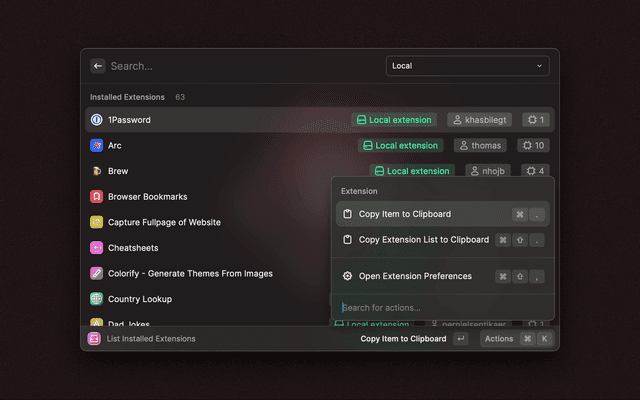The width and height of the screenshot is (640, 400).
Task: Click the Actions button in footer
Action: (x=498, y=339)
